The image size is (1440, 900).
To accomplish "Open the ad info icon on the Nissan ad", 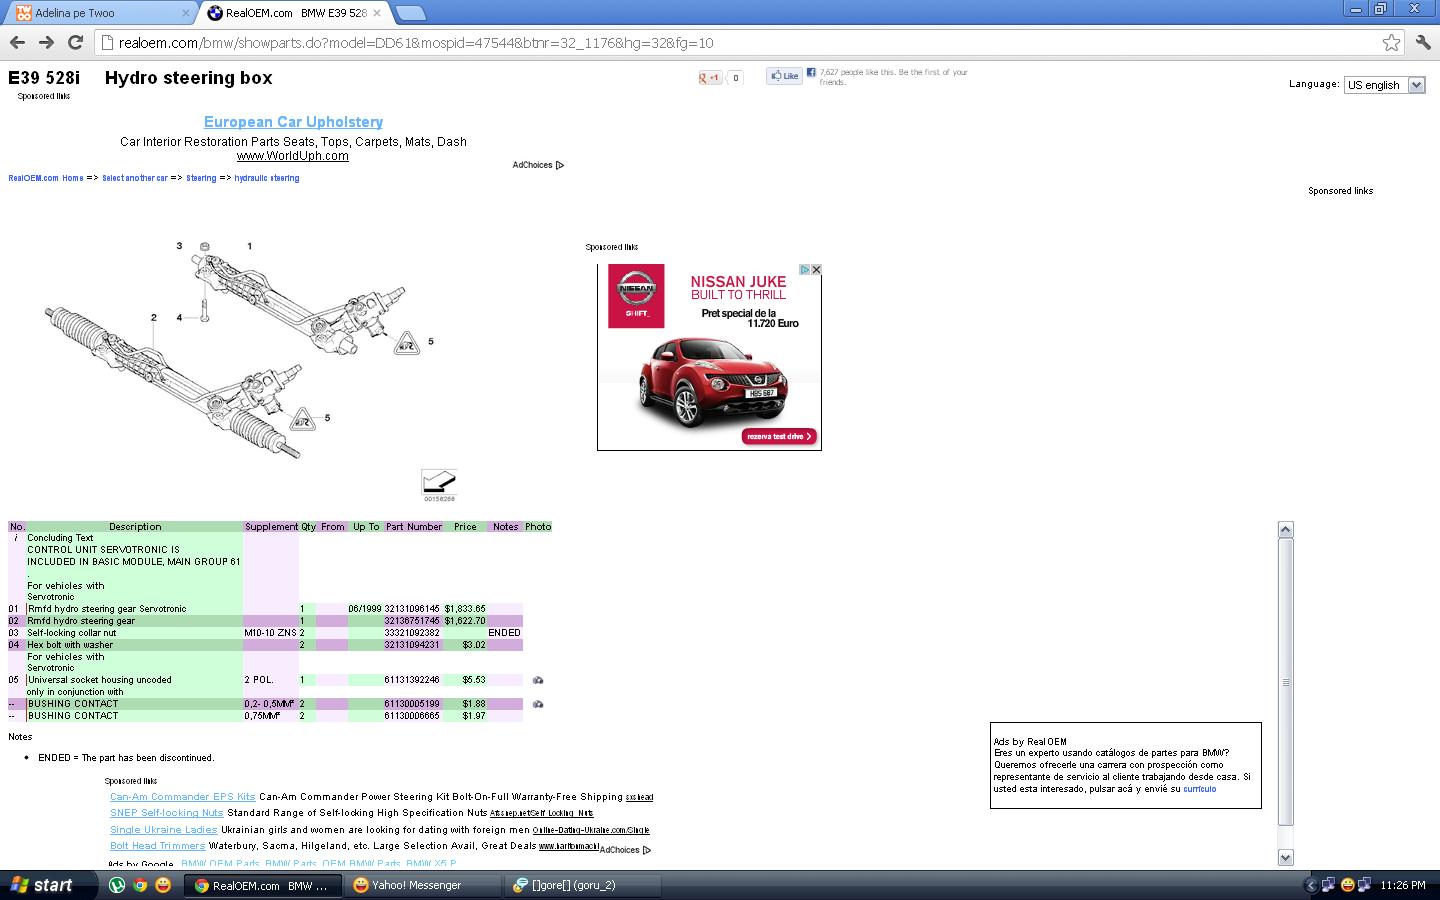I will [x=804, y=269].
